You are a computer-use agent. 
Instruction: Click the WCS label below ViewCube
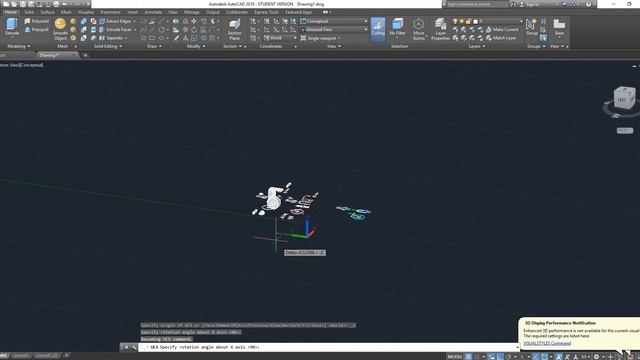(x=624, y=131)
